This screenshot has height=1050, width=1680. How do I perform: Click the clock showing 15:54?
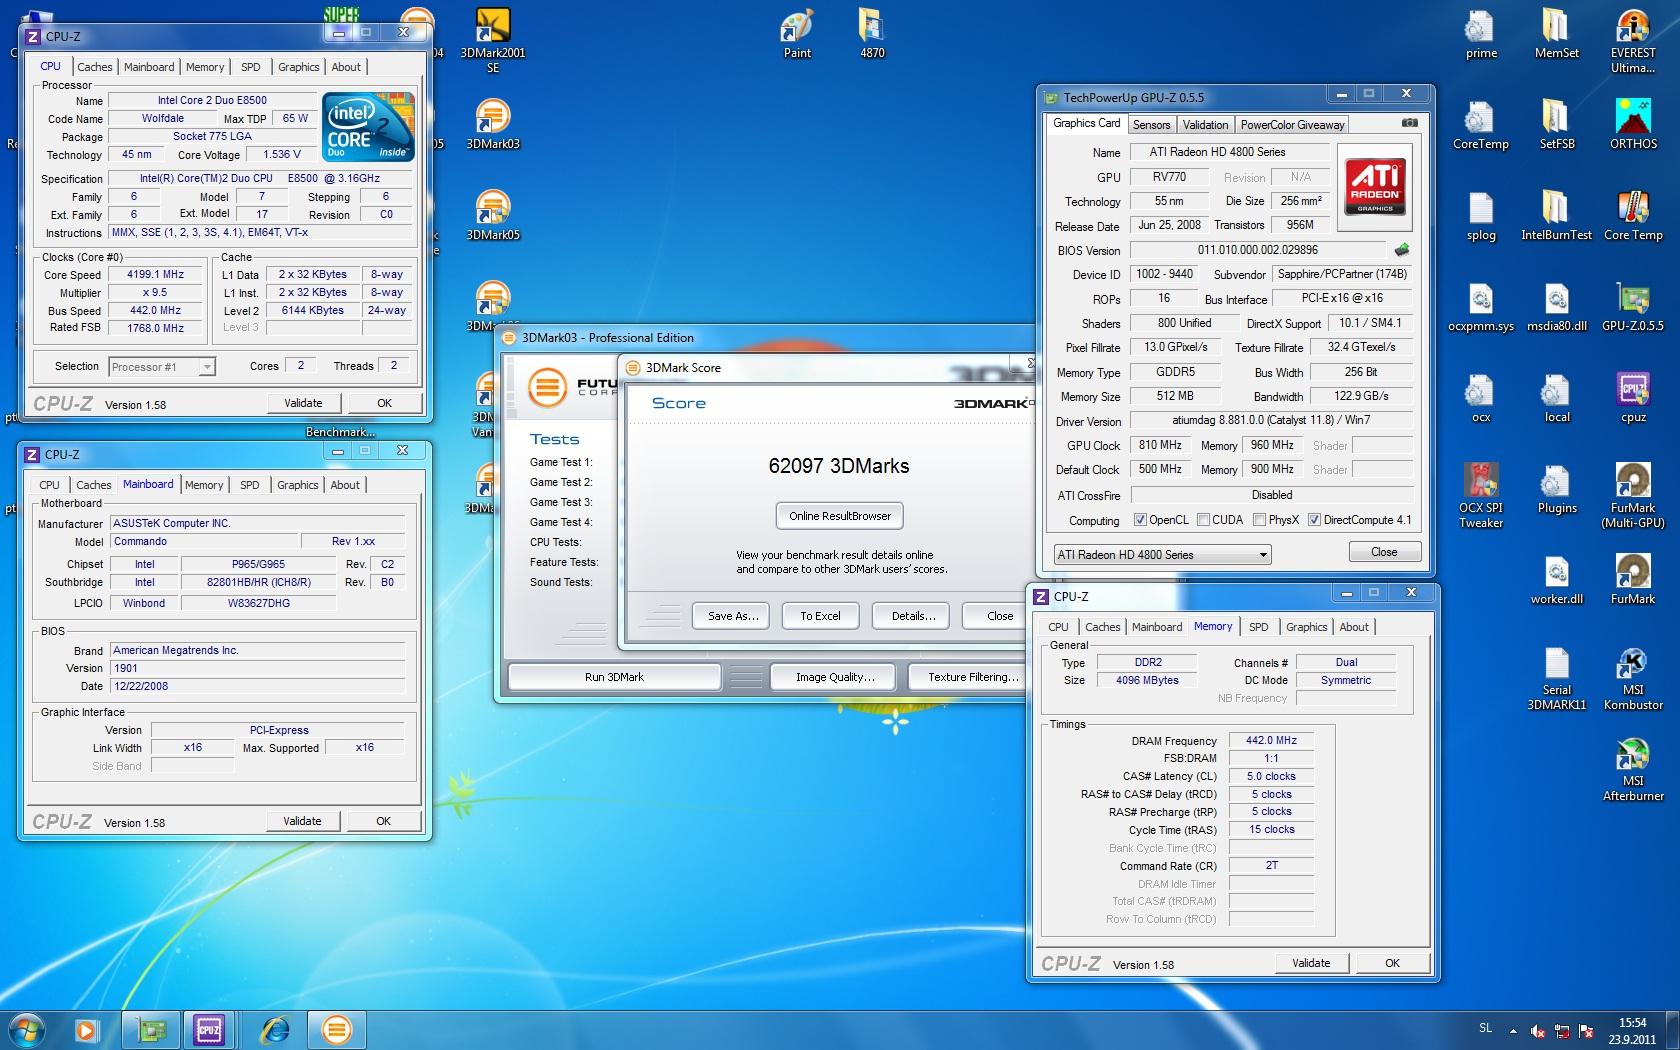pyautogui.click(x=1632, y=1023)
